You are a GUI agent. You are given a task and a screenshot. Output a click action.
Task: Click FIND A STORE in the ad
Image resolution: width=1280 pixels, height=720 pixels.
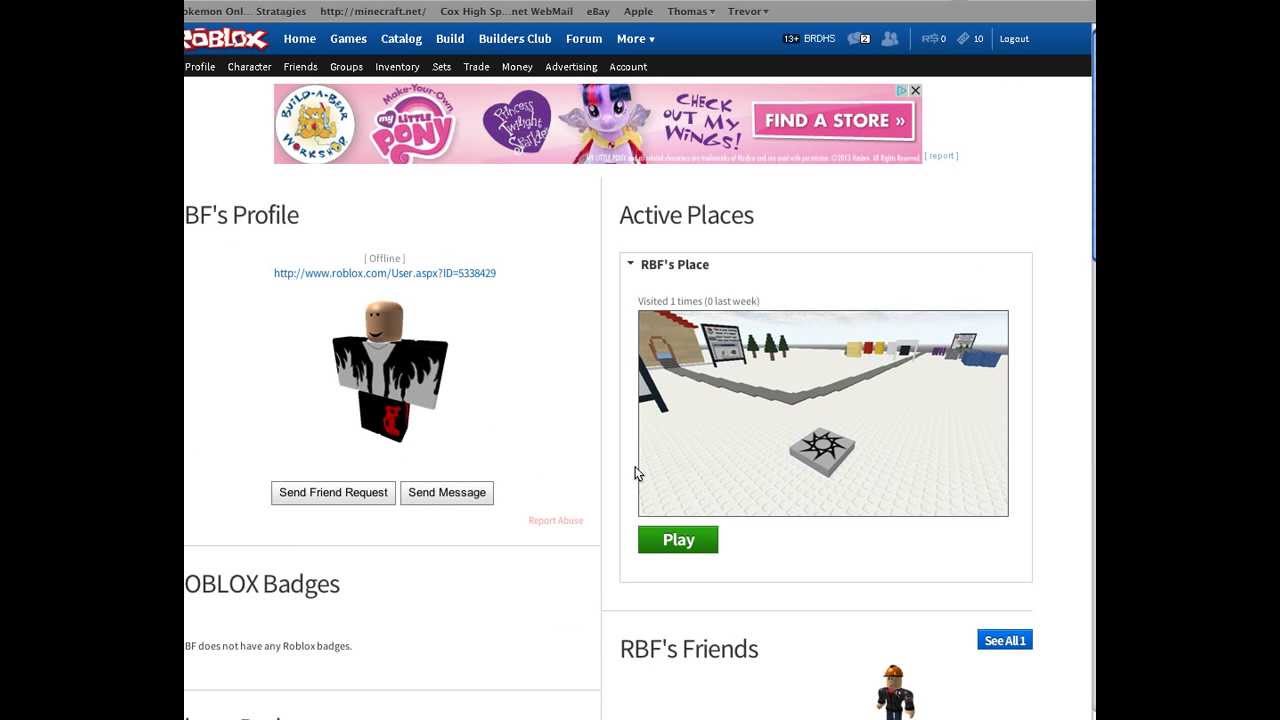[834, 121]
